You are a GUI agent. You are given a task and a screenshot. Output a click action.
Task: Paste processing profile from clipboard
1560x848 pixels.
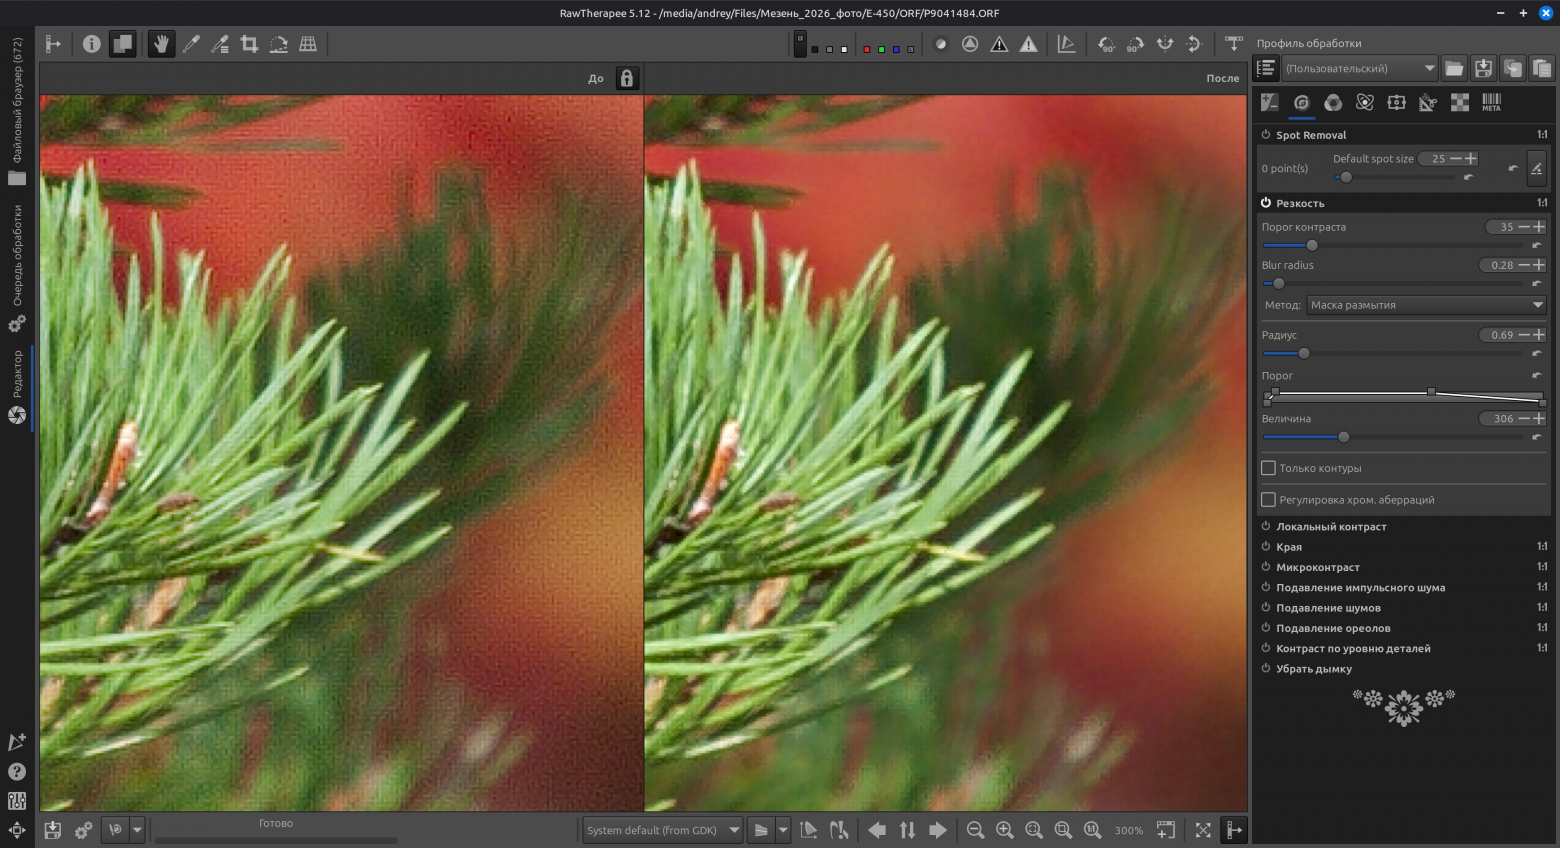tap(1542, 68)
